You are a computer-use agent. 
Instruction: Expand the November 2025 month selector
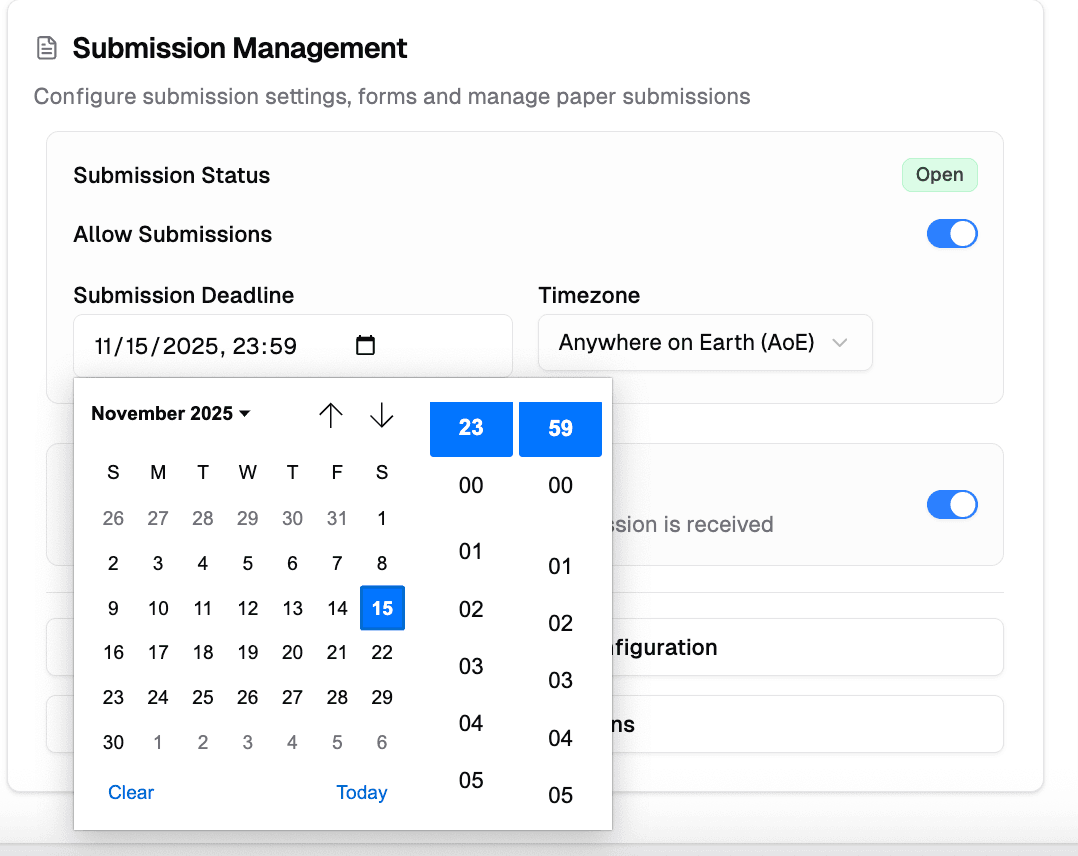click(x=169, y=413)
